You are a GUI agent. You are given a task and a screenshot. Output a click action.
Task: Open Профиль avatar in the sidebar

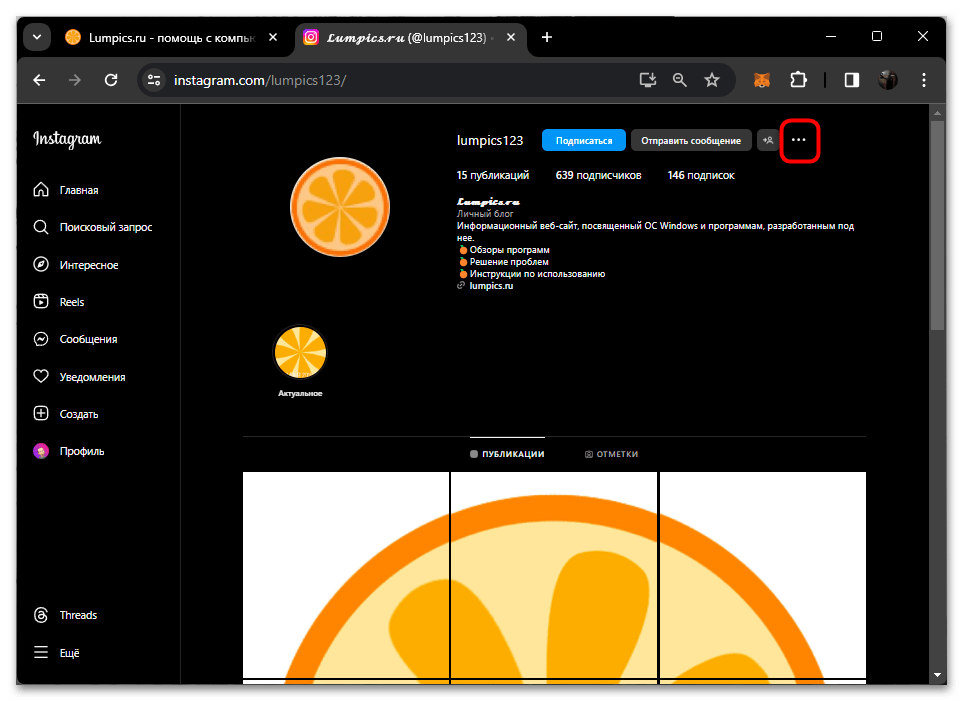(41, 452)
